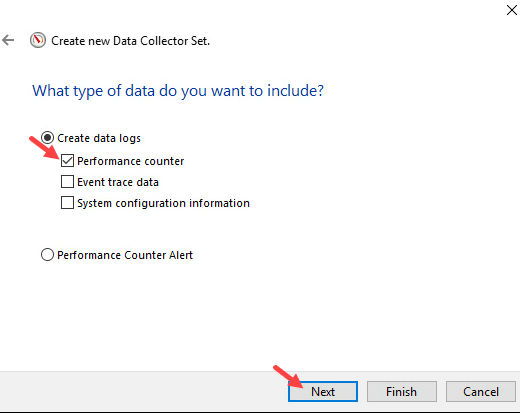
Task: Uncheck the Performance counter checkbox
Action: [x=67, y=161]
